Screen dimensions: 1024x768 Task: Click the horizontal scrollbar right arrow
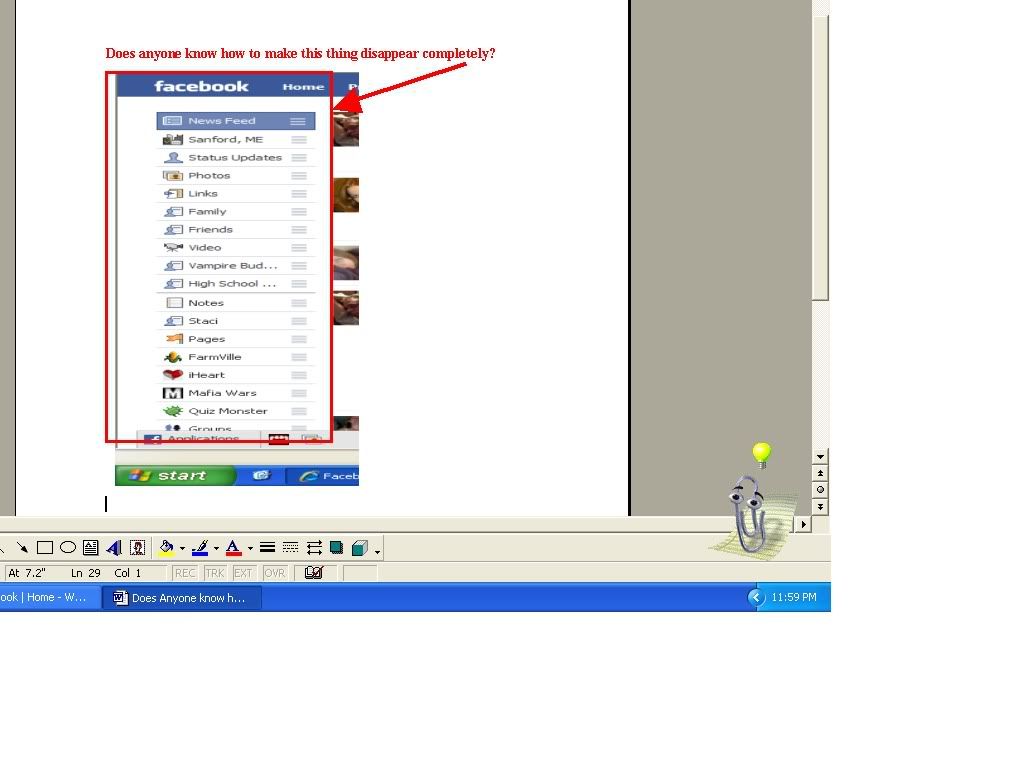(x=803, y=524)
